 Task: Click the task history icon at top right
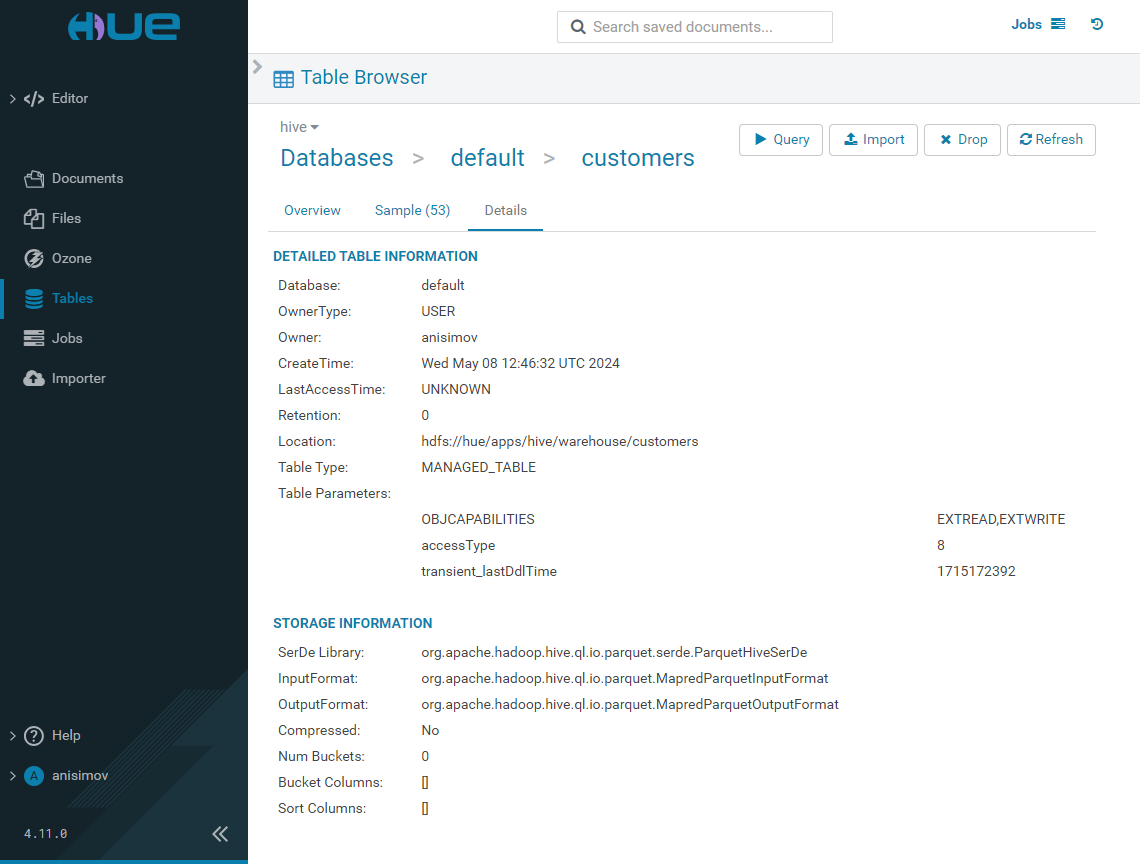pyautogui.click(x=1097, y=24)
